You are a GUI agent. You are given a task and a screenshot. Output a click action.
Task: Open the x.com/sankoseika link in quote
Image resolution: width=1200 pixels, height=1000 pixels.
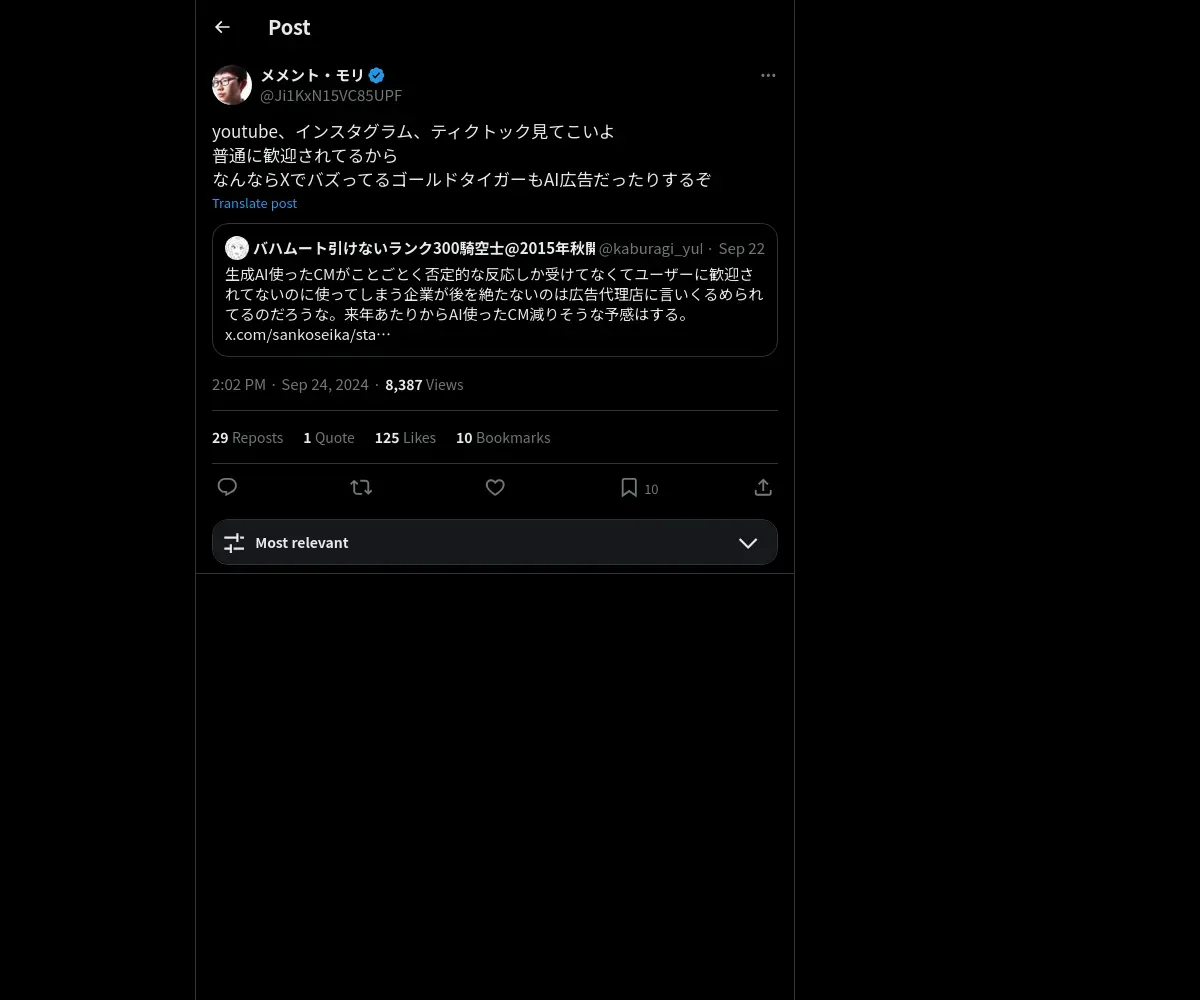click(307, 334)
